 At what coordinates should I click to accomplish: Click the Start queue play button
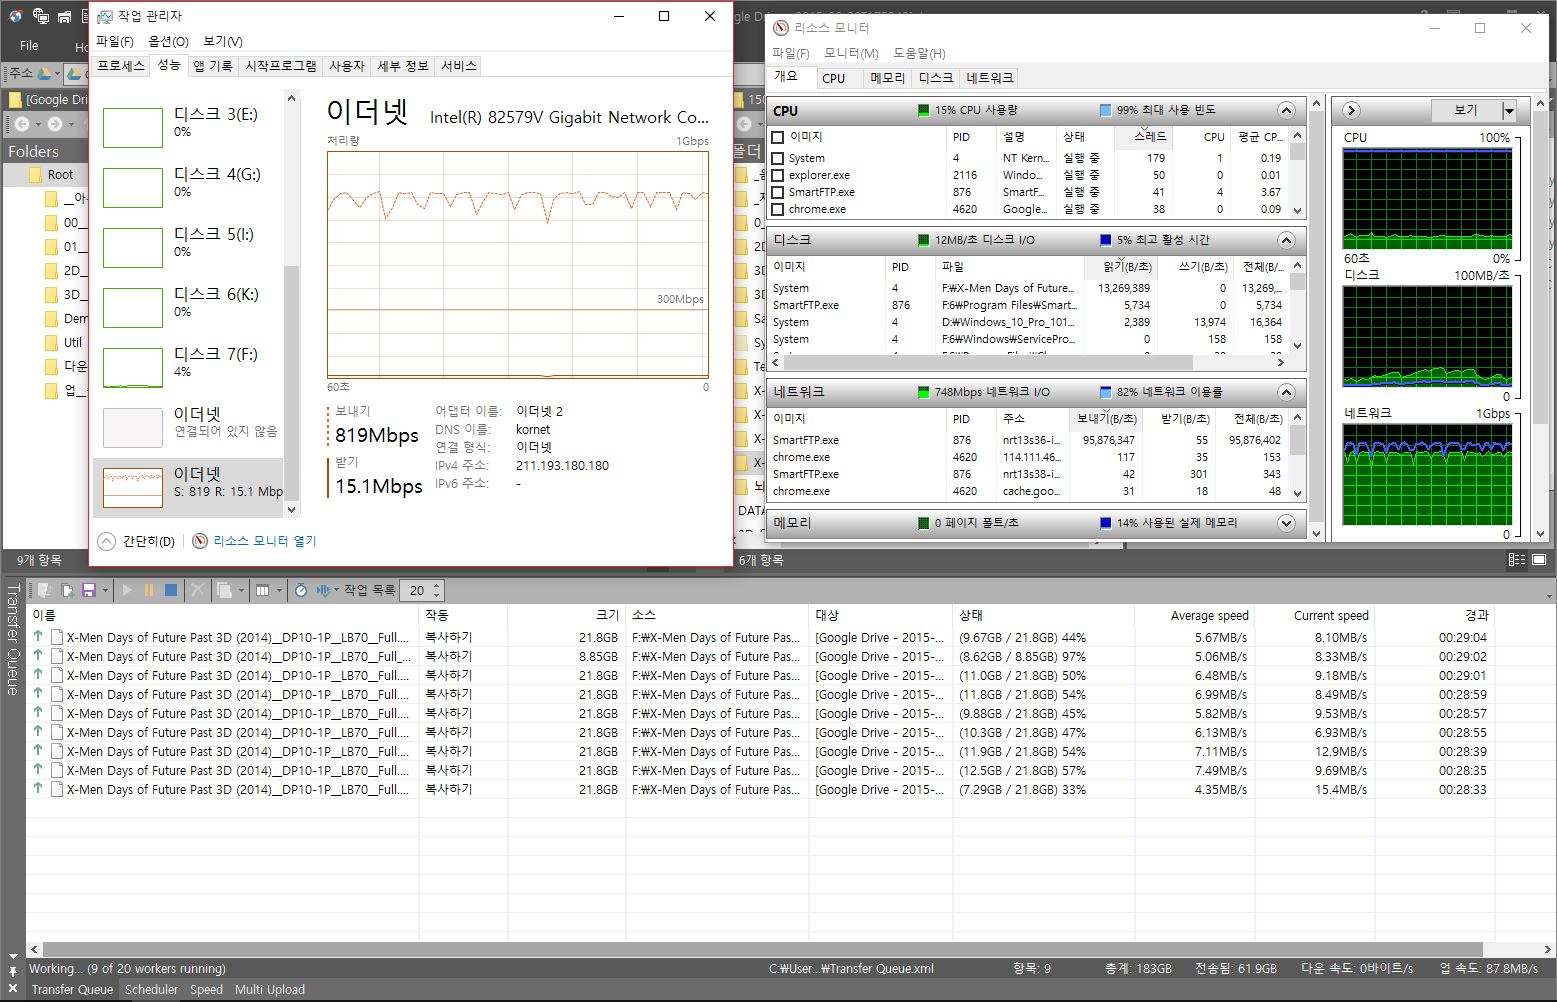point(127,590)
